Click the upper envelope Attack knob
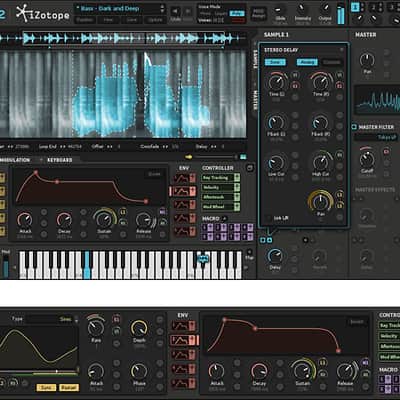This screenshot has width=400, height=400. pos(25,220)
